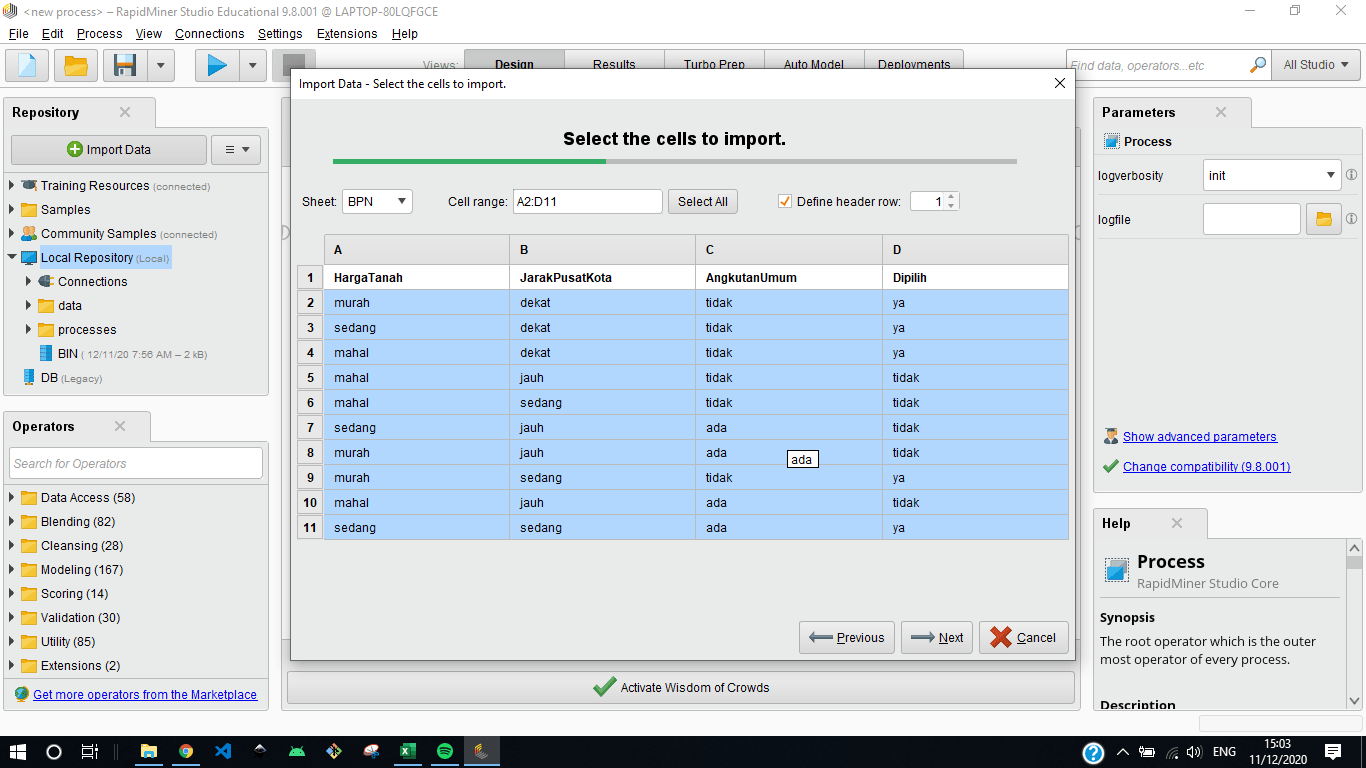Click the save process floppy disk icon

point(125,66)
